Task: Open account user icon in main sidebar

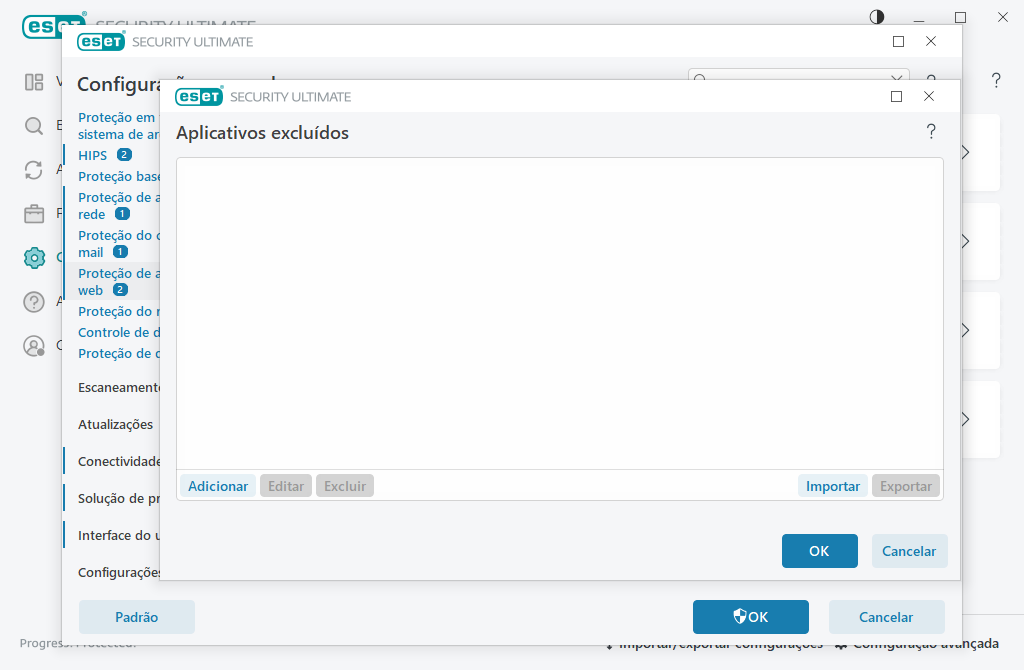Action: pos(34,345)
